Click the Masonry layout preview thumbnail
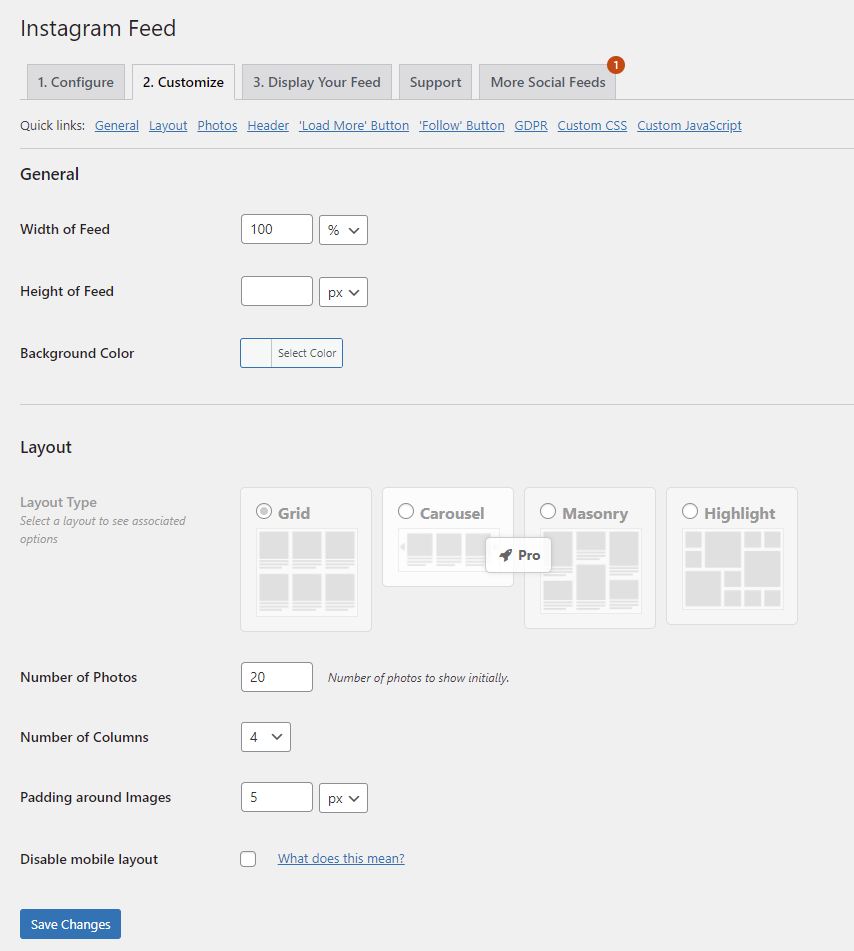854x951 pixels. [591, 571]
